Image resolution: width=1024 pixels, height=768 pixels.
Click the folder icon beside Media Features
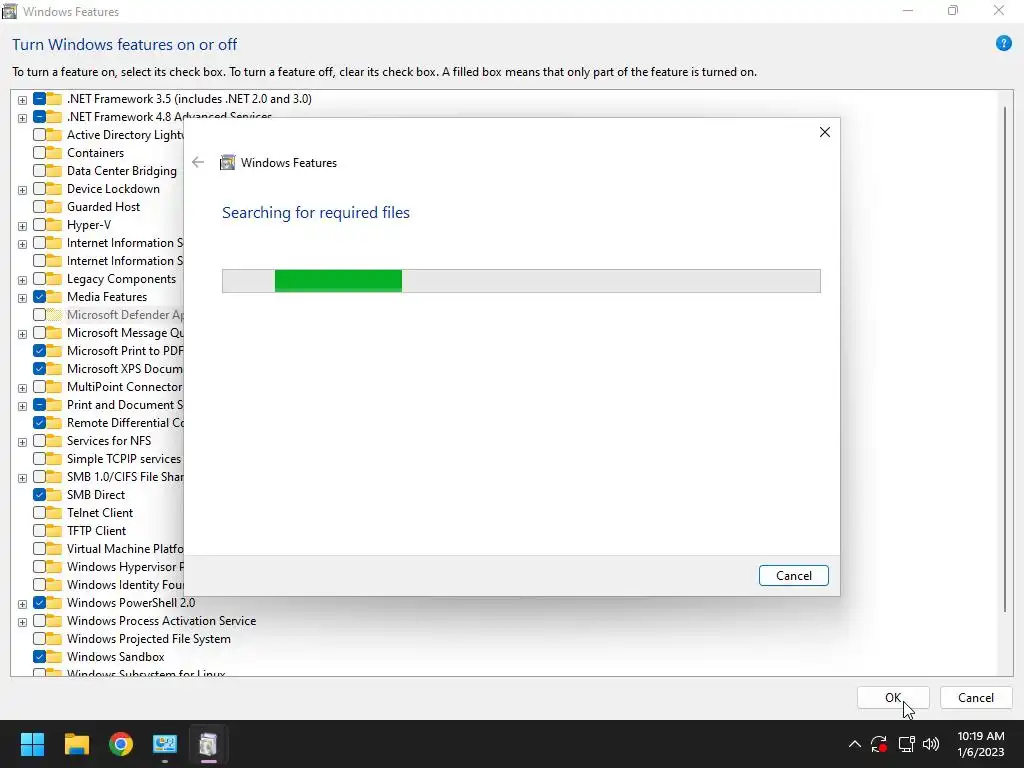(x=54, y=297)
